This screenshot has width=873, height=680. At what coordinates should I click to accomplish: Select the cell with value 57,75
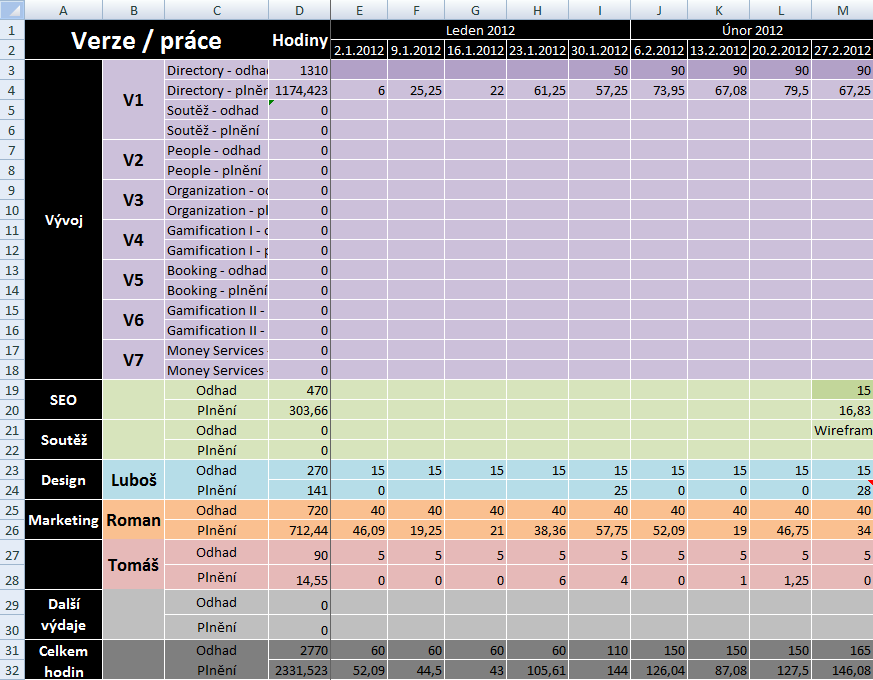click(x=600, y=530)
